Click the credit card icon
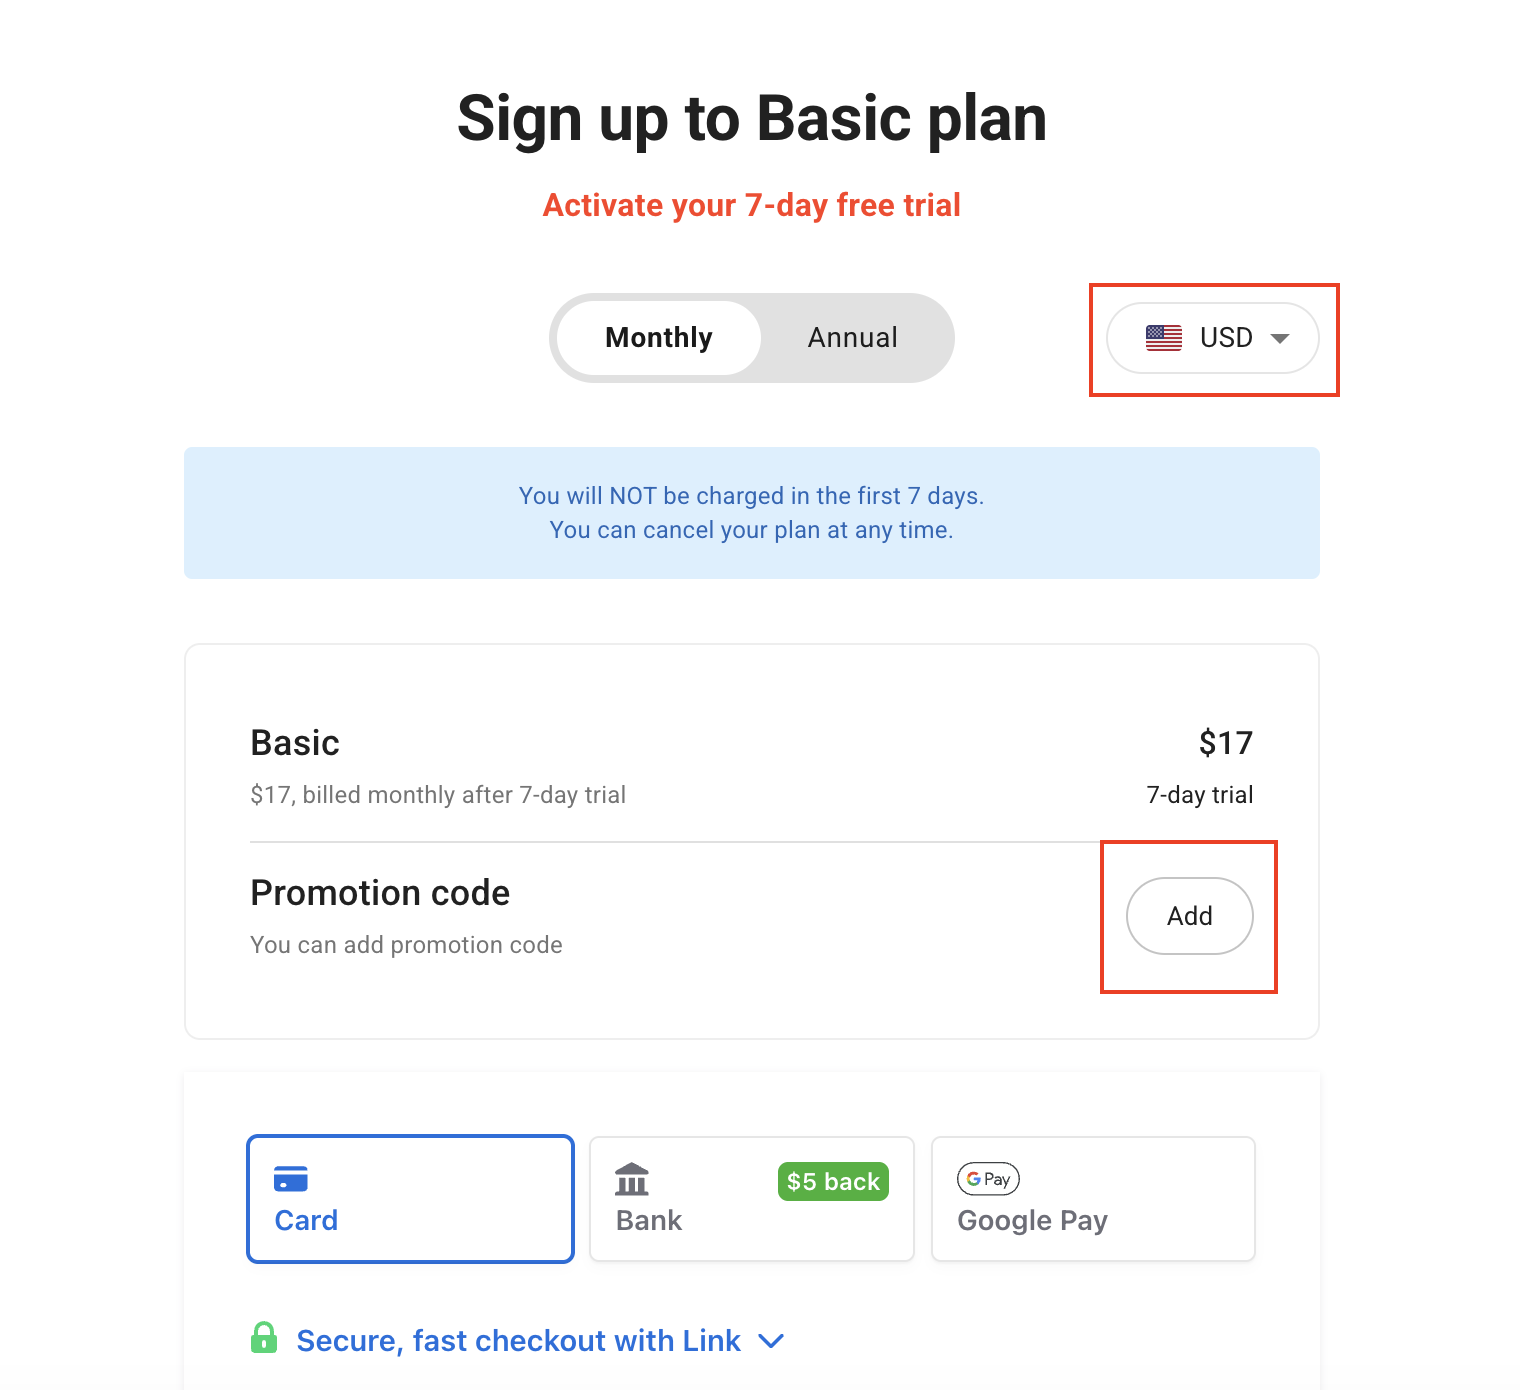Image resolution: width=1520 pixels, height=1390 pixels. [291, 1179]
